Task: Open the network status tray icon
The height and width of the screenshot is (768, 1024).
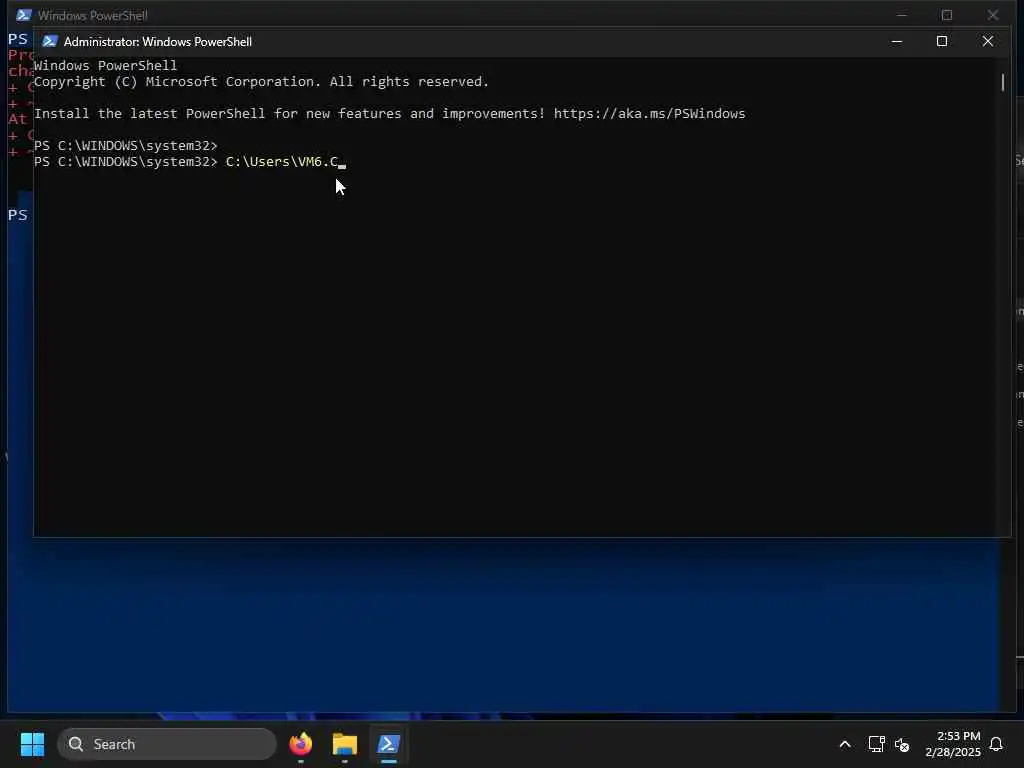Action: click(x=876, y=744)
